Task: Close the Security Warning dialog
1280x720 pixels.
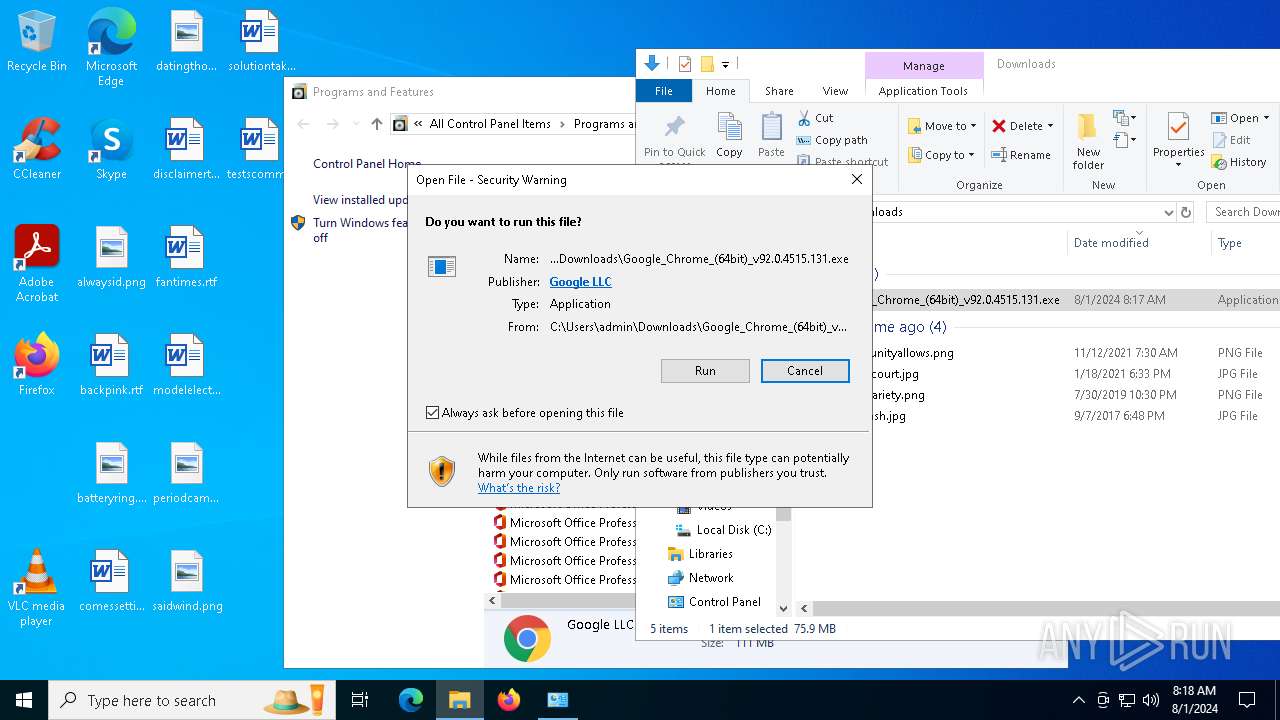Action: point(856,180)
